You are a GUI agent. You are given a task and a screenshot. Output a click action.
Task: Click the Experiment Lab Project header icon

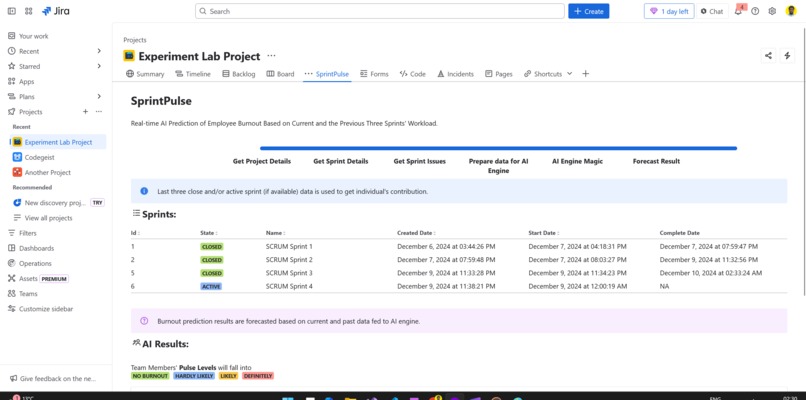coord(129,56)
